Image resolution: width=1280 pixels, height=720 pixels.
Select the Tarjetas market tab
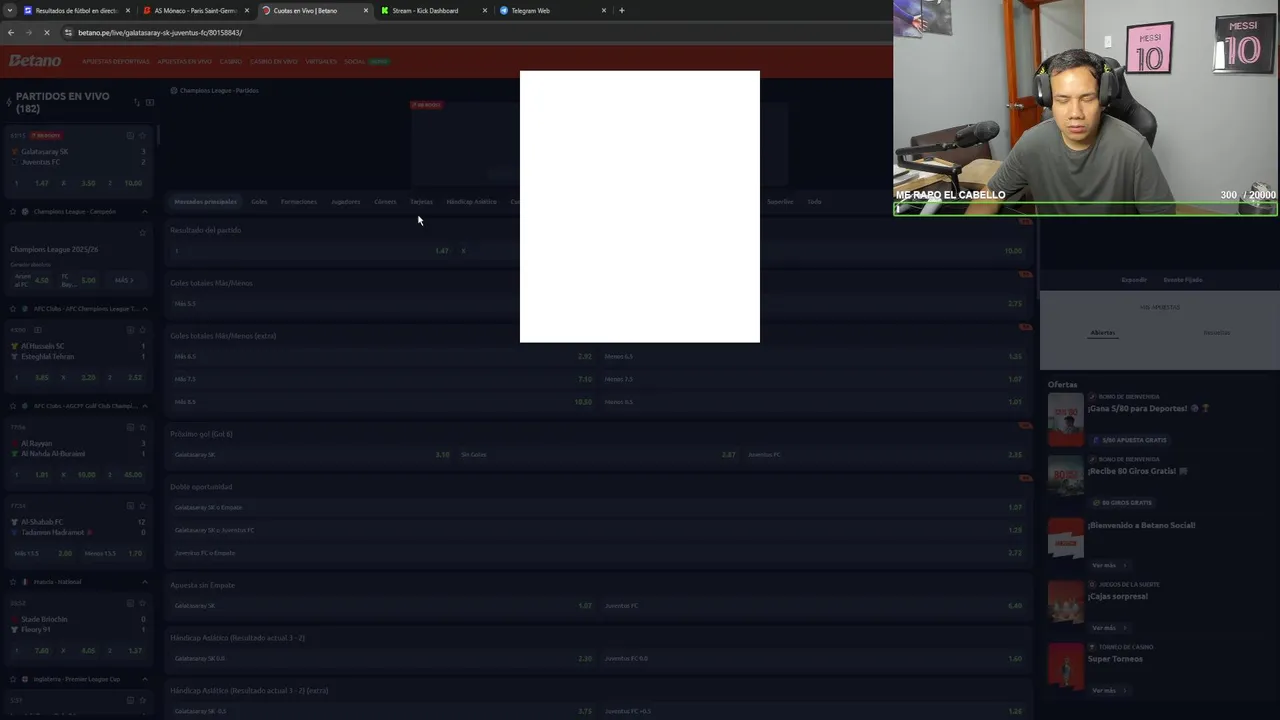[x=421, y=202]
